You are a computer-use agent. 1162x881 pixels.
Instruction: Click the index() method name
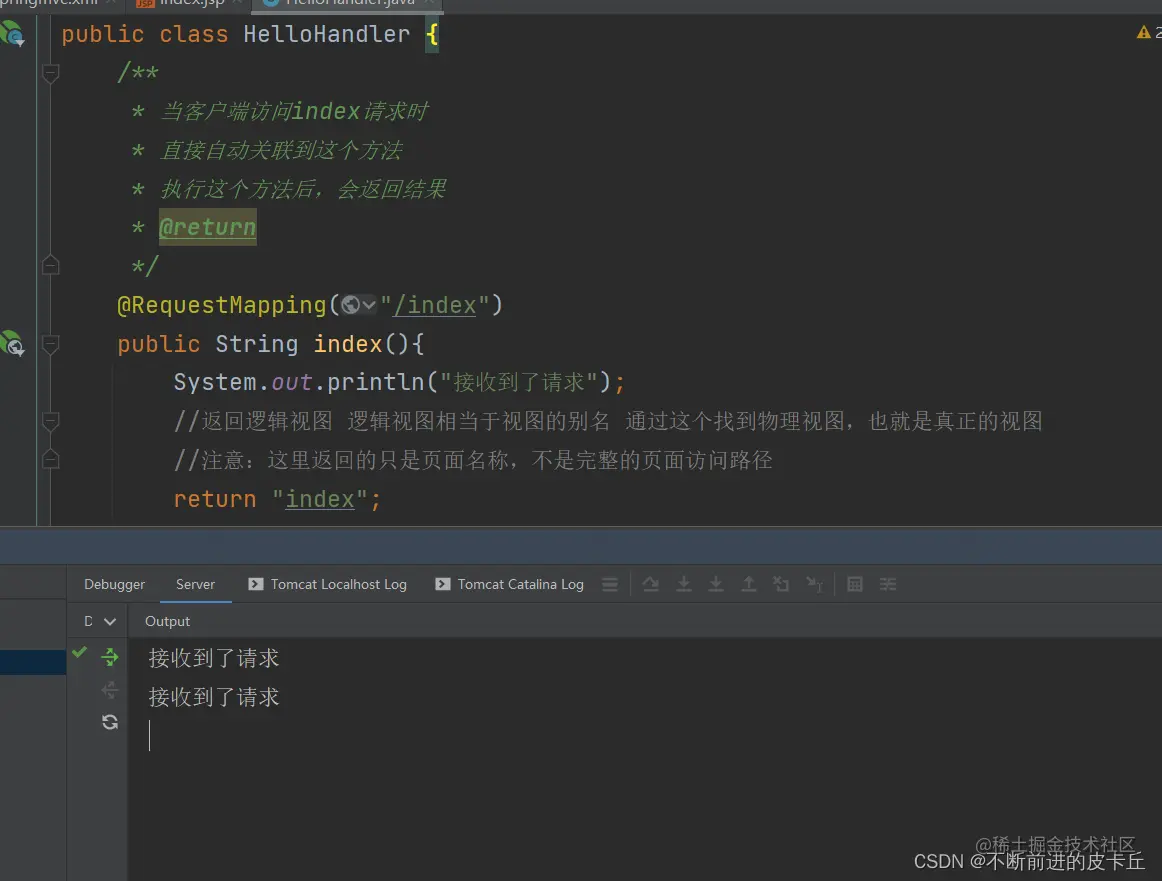click(347, 344)
